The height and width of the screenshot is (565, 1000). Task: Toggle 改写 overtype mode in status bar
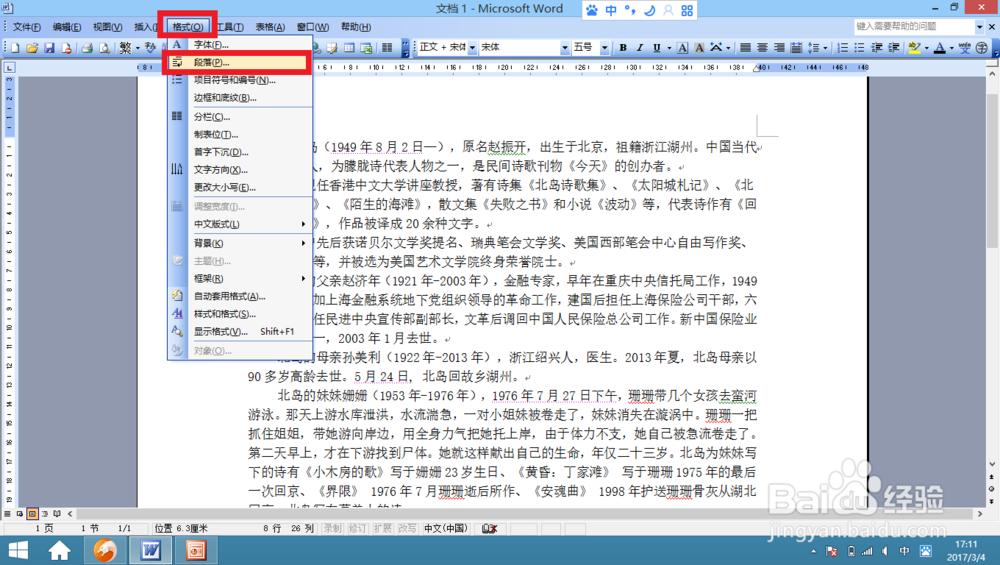click(407, 529)
